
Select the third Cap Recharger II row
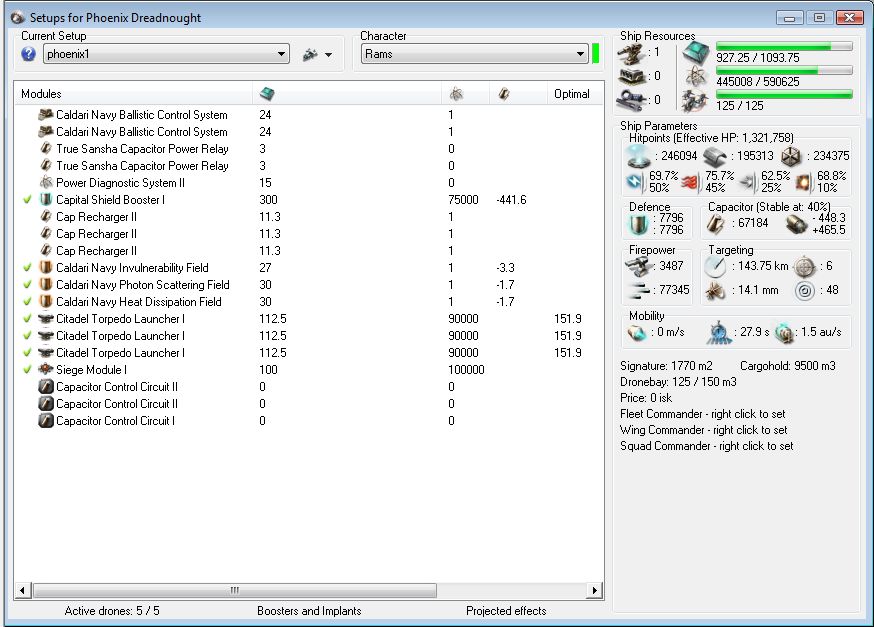point(309,251)
